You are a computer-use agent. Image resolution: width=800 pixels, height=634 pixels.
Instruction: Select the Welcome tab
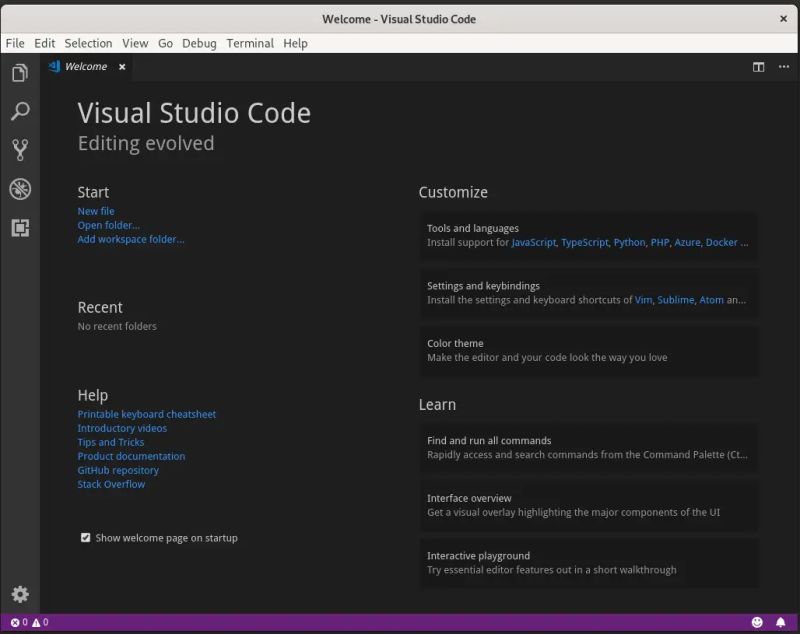pos(85,66)
